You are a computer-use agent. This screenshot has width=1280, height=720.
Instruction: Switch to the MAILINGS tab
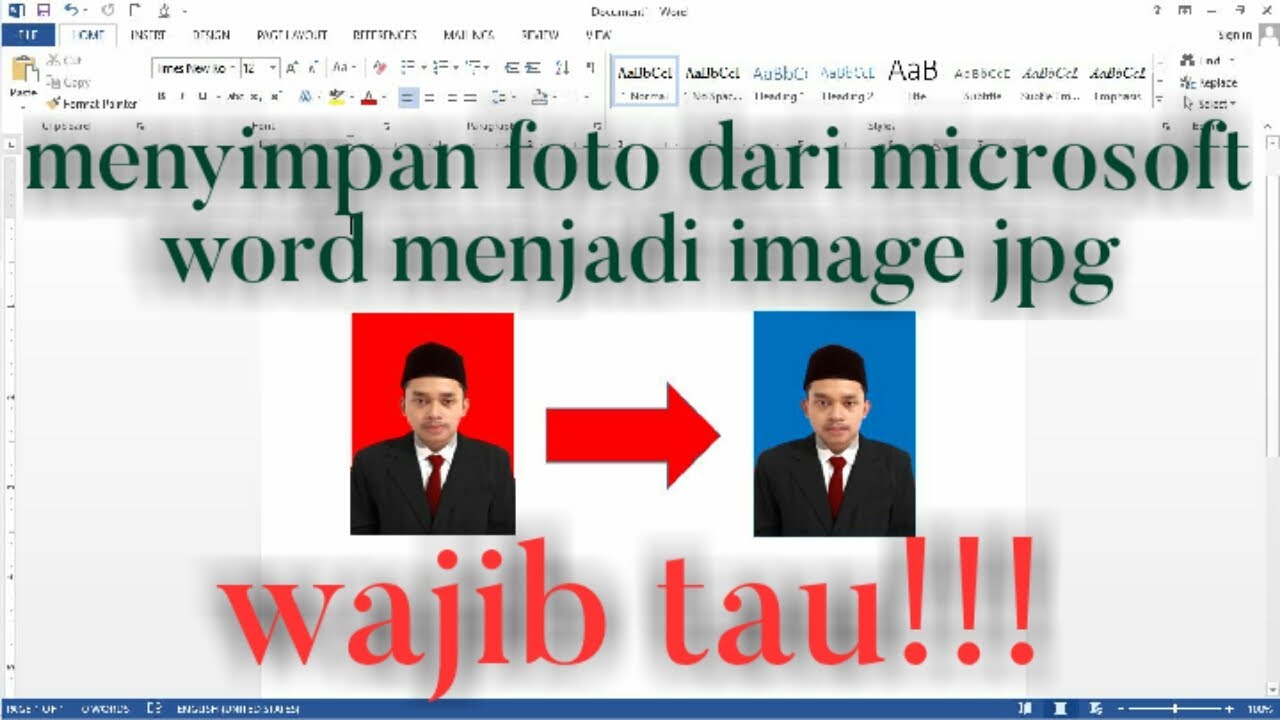[x=469, y=34]
